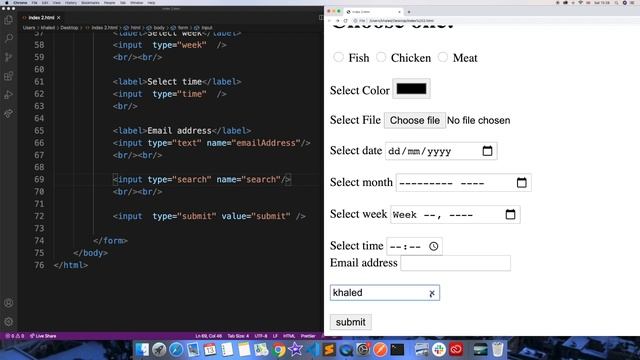Switch to the index 2.html editor tab

pyautogui.click(x=41, y=18)
